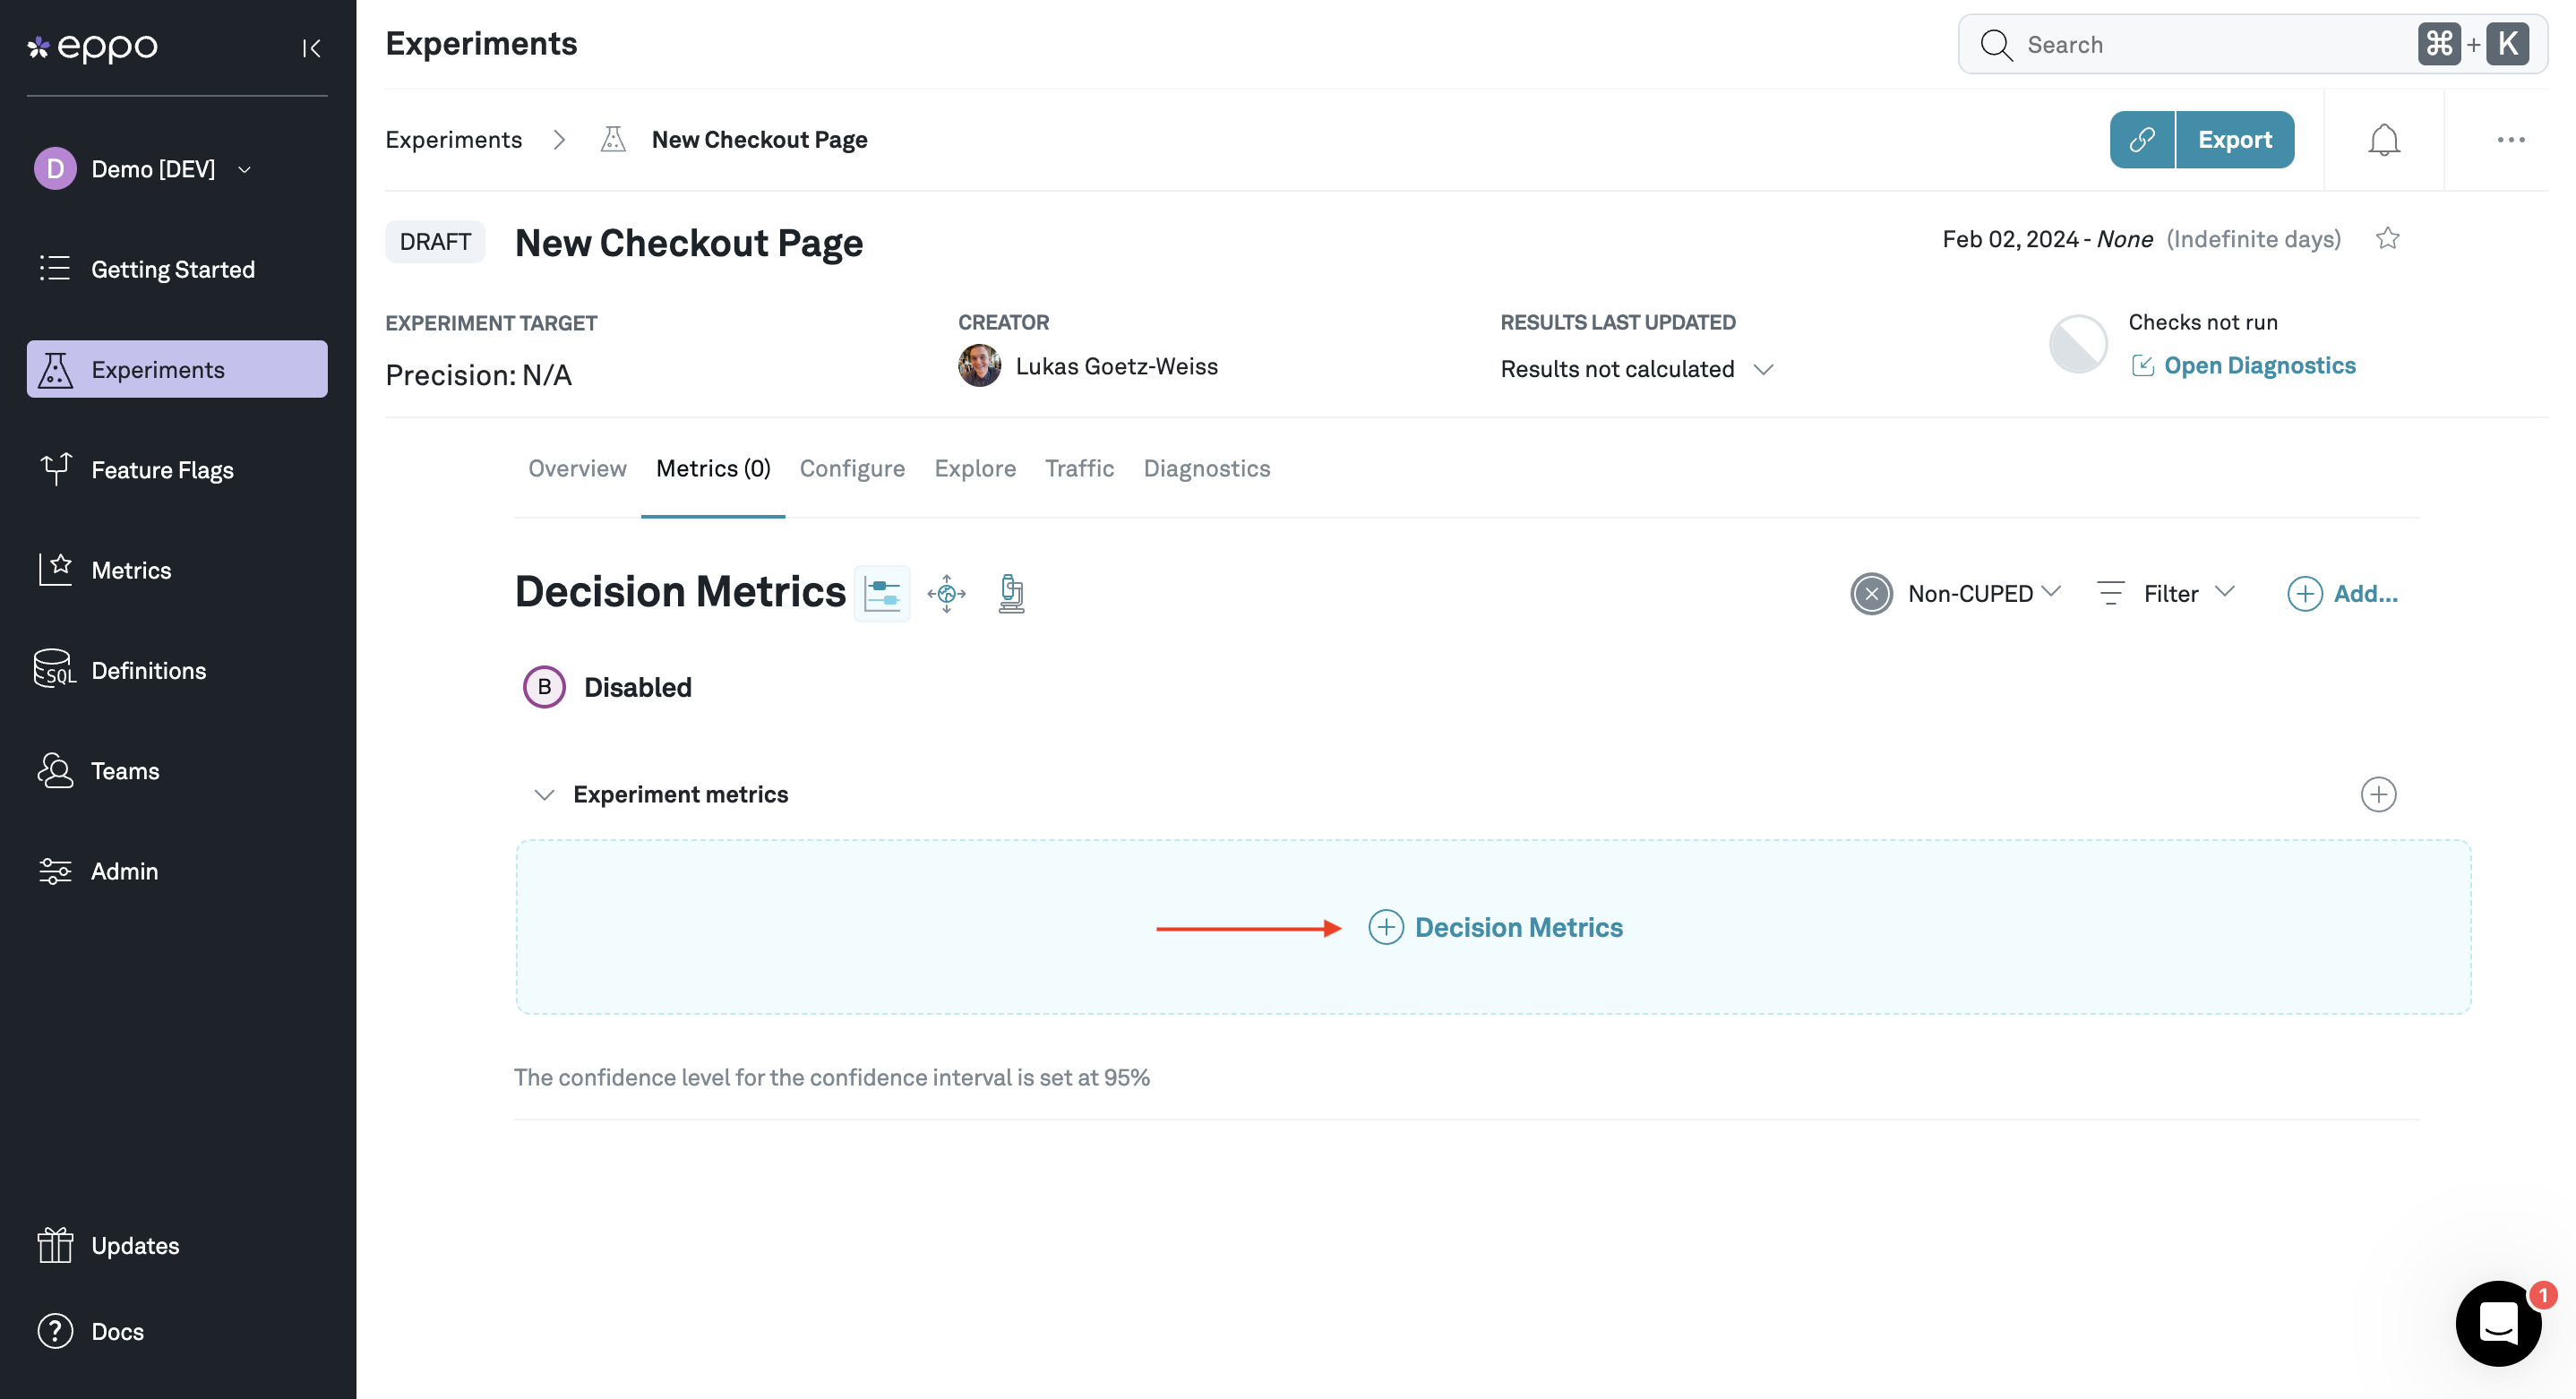This screenshot has height=1399, width=2576.
Task: Click the notification bell icon
Action: [x=2384, y=139]
